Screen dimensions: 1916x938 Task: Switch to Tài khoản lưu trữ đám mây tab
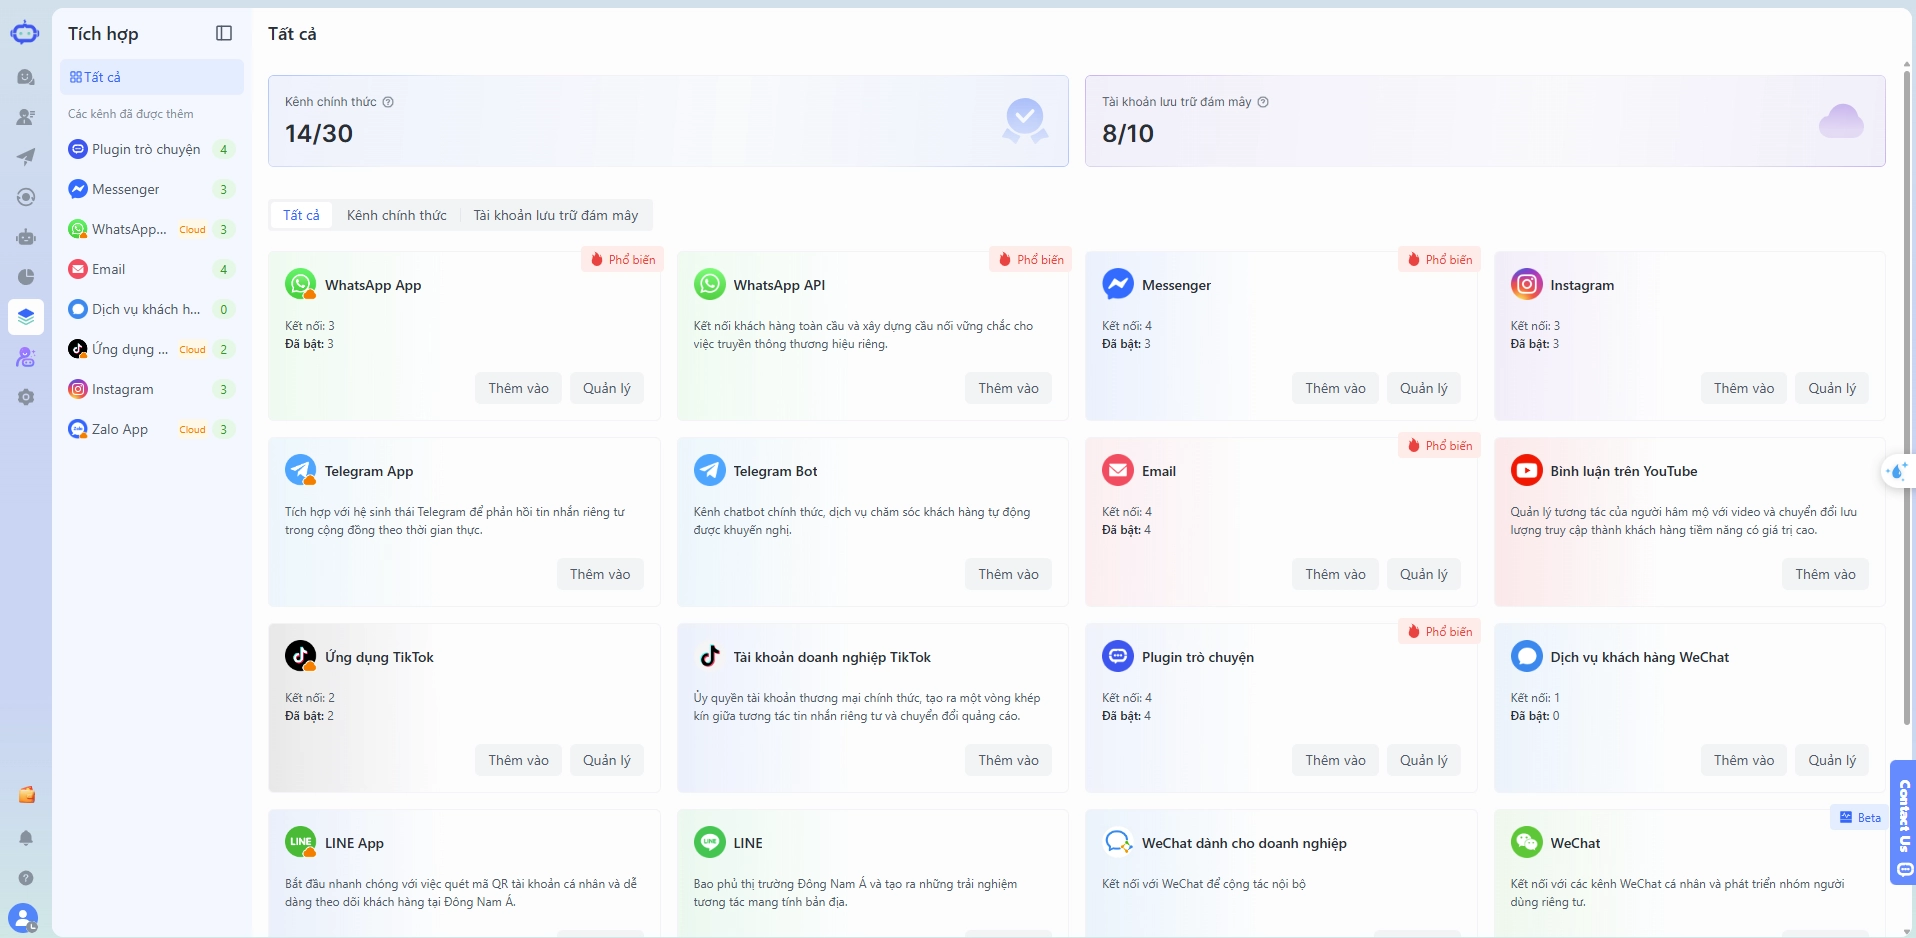pyautogui.click(x=556, y=215)
